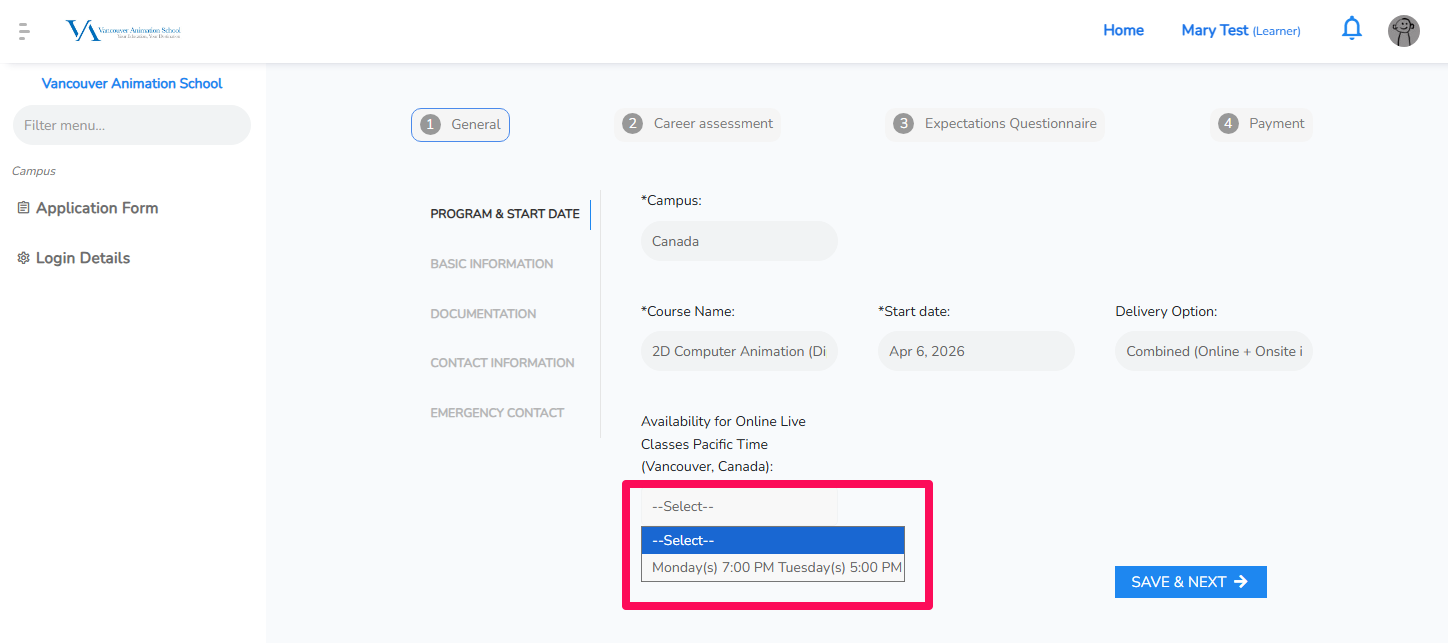The height and width of the screenshot is (643, 1448).
Task: Open Application Form in the sidebar
Action: click(97, 208)
